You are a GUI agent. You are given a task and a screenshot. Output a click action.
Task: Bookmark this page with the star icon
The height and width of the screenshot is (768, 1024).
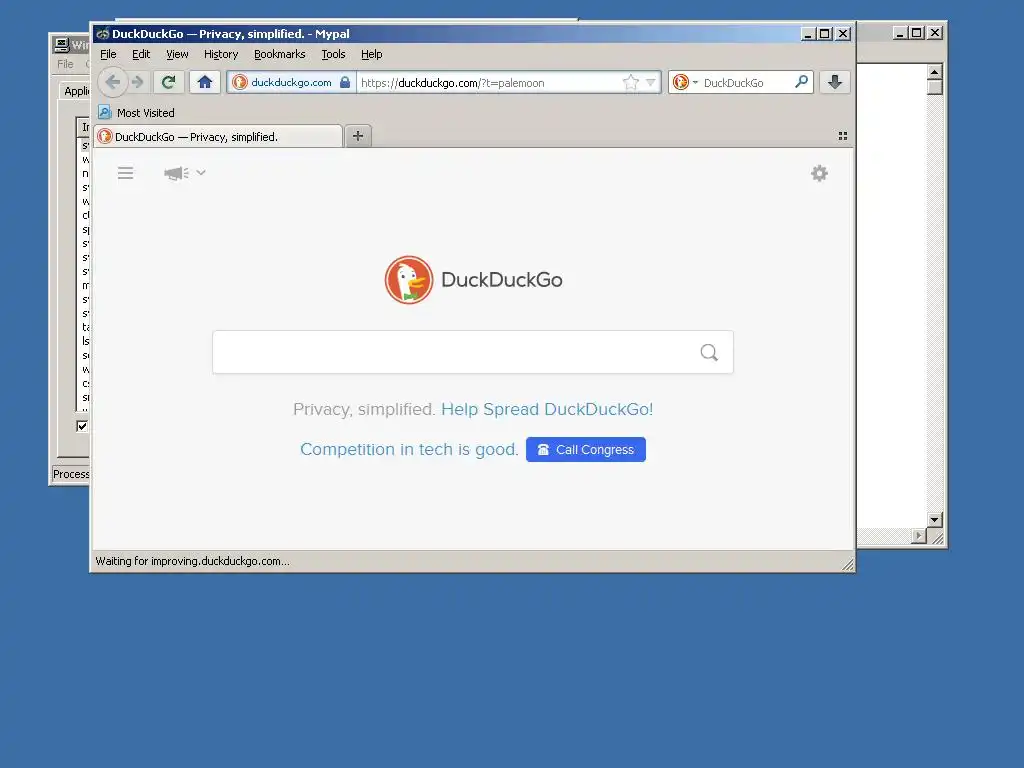coord(630,82)
